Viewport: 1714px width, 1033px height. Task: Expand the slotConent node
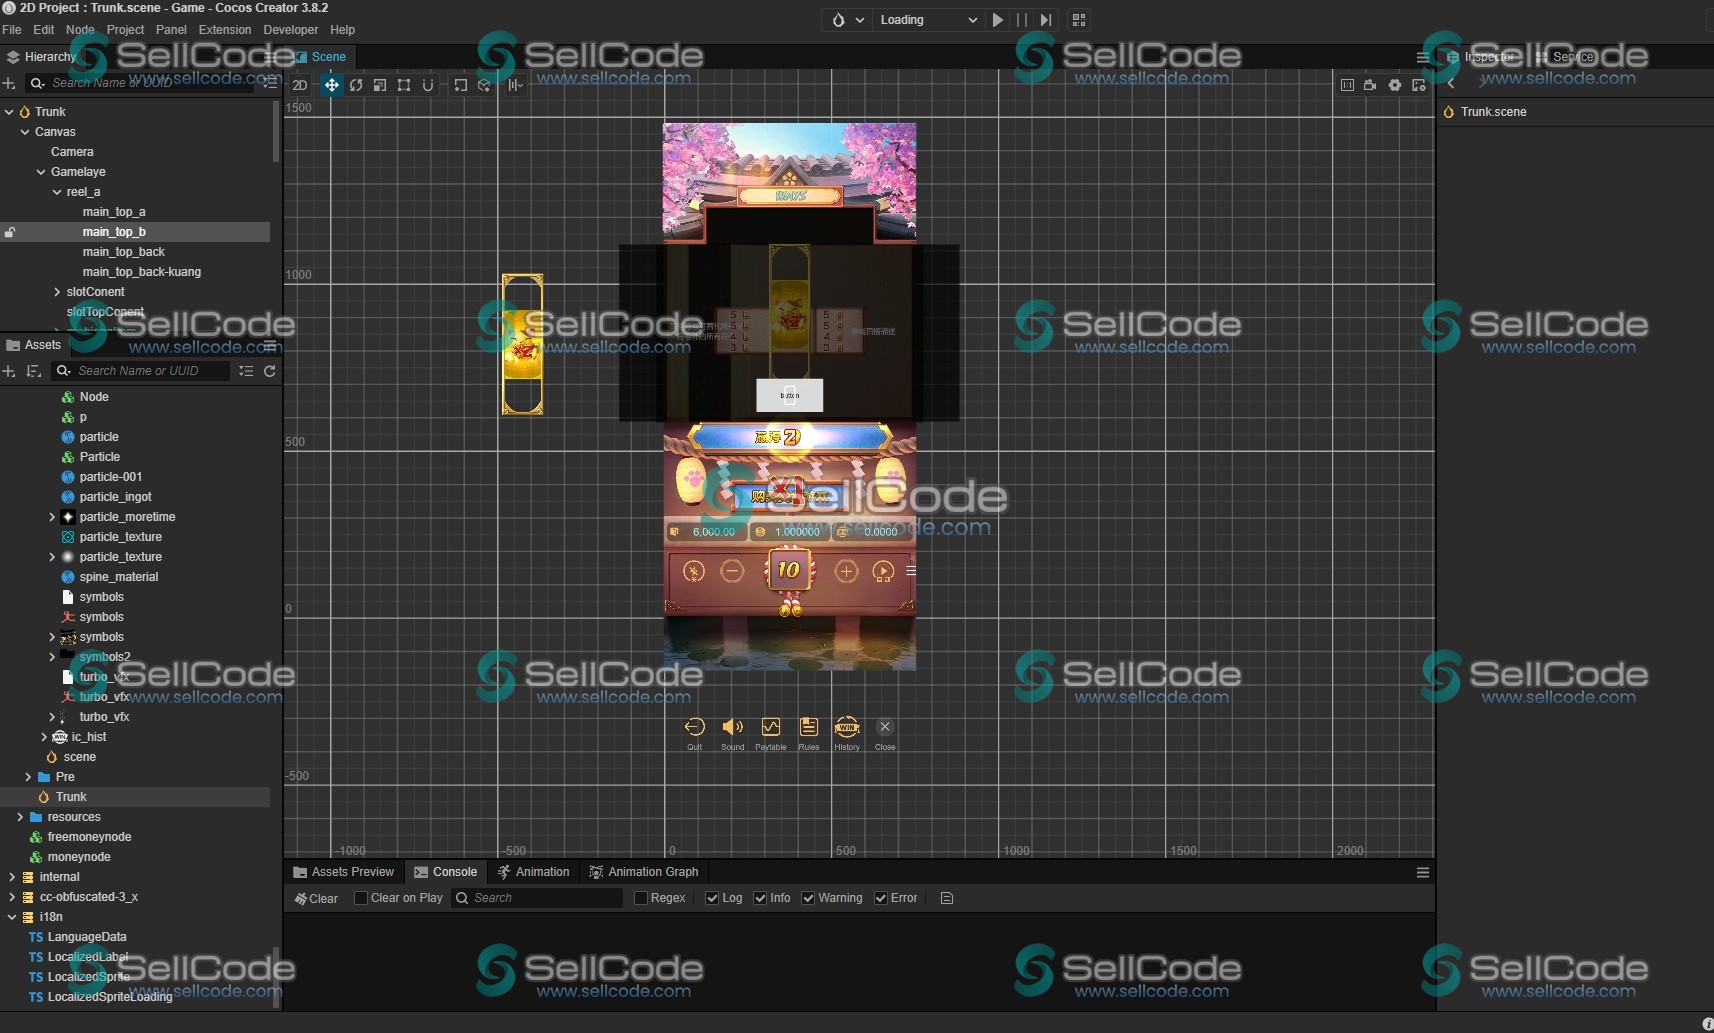coord(57,292)
